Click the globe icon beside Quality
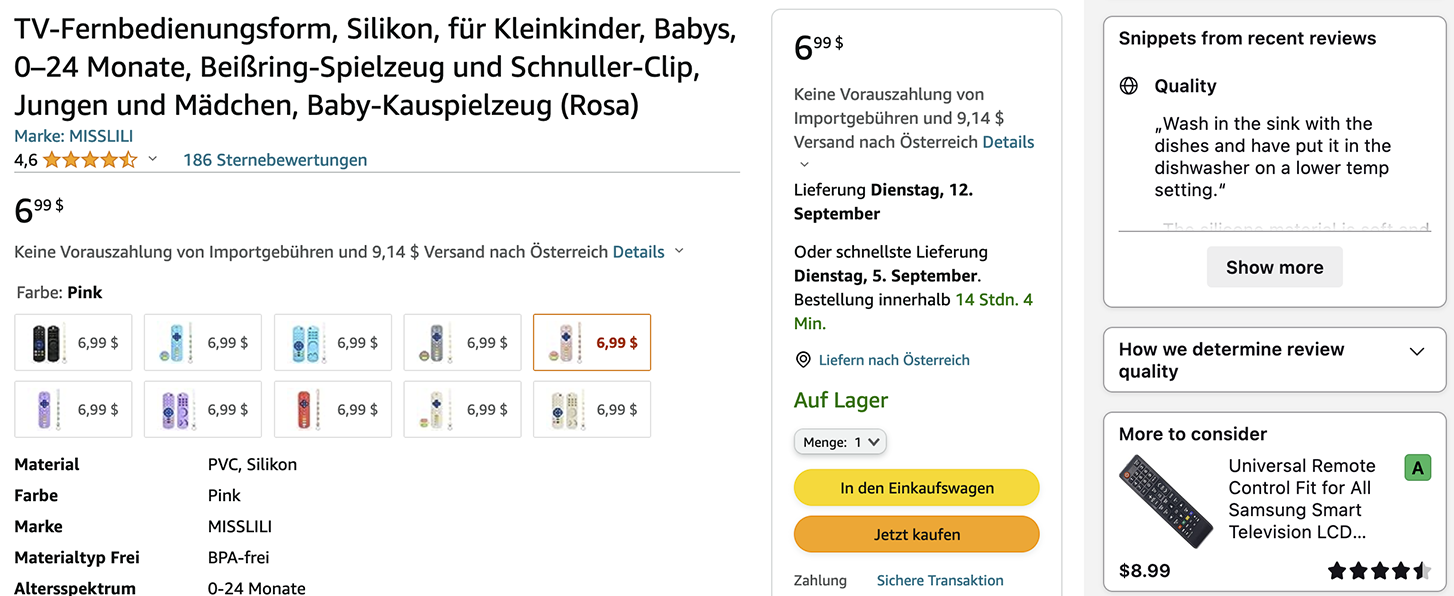1454x596 pixels. 1129,86
